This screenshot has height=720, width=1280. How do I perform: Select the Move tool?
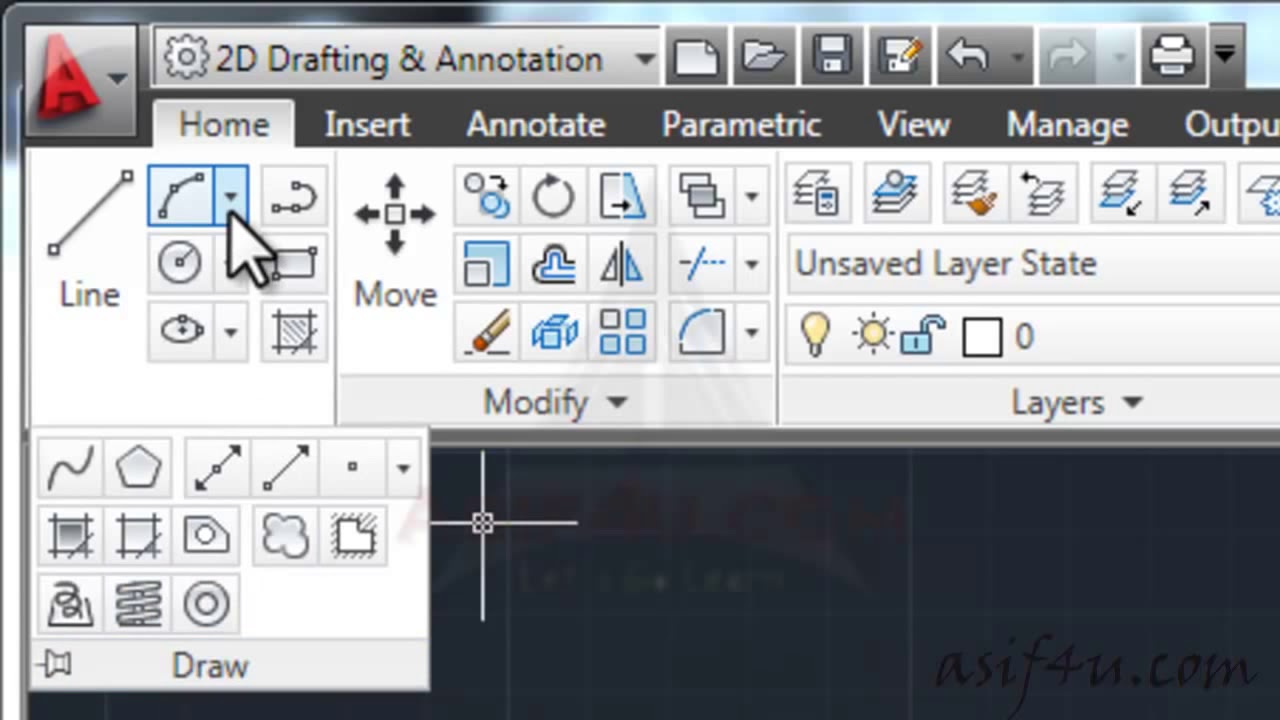coord(395,240)
